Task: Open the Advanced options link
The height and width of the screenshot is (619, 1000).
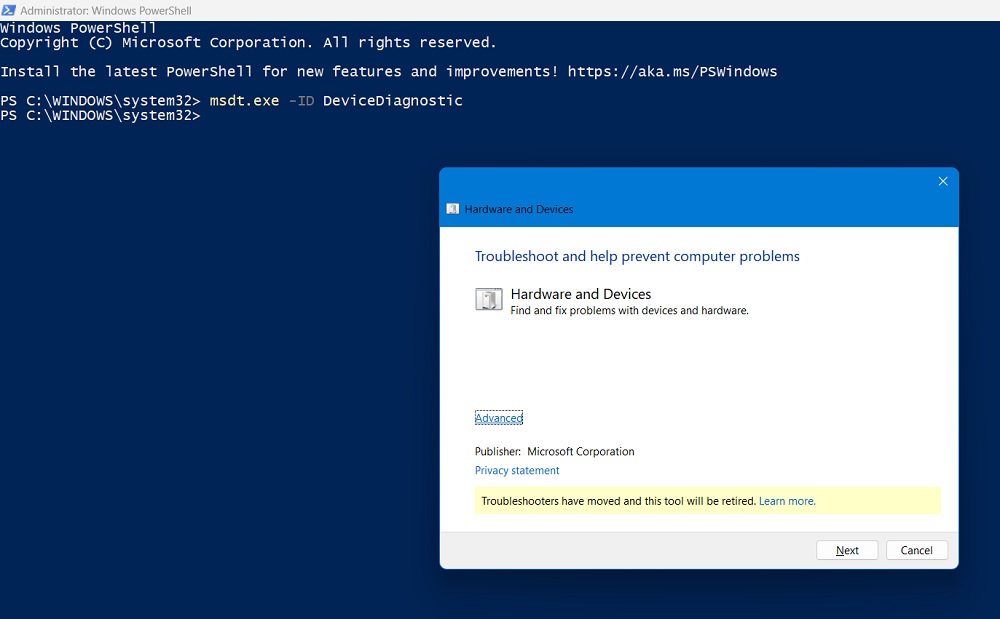Action: 498,417
